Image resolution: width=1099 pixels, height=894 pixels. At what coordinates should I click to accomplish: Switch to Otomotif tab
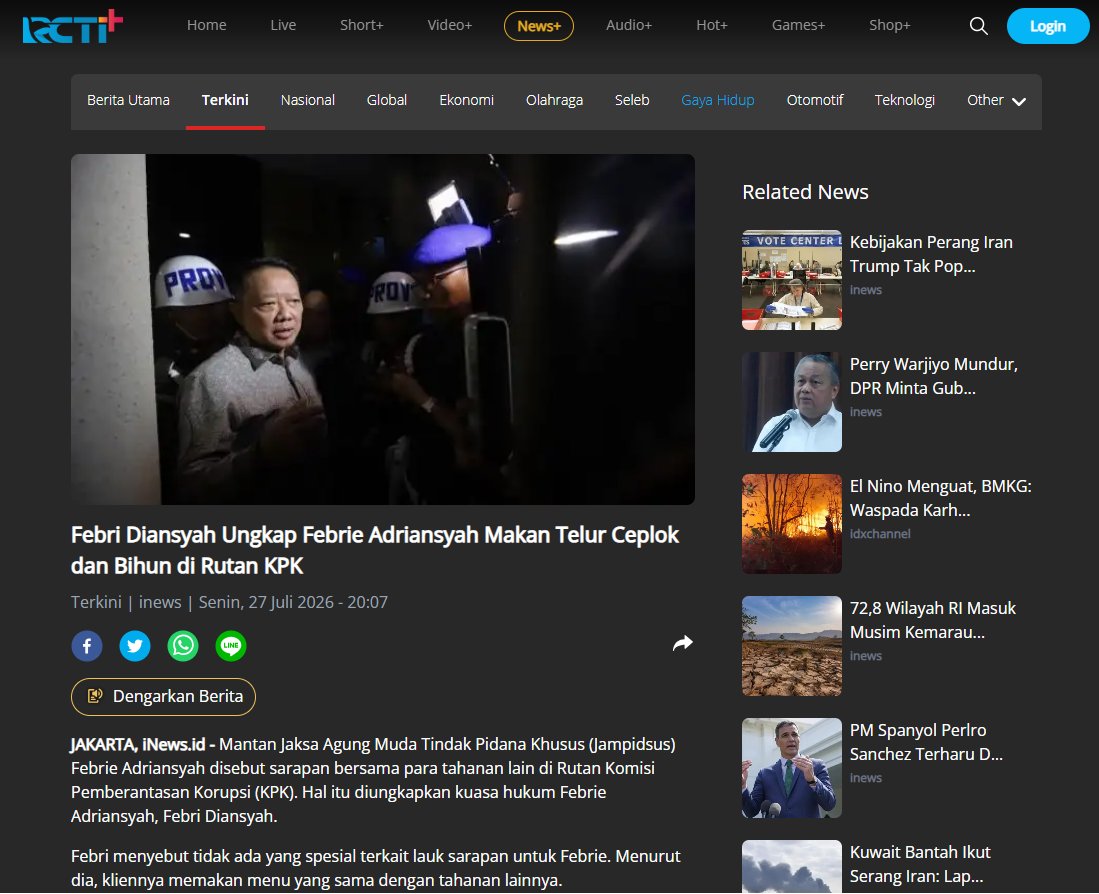point(814,100)
